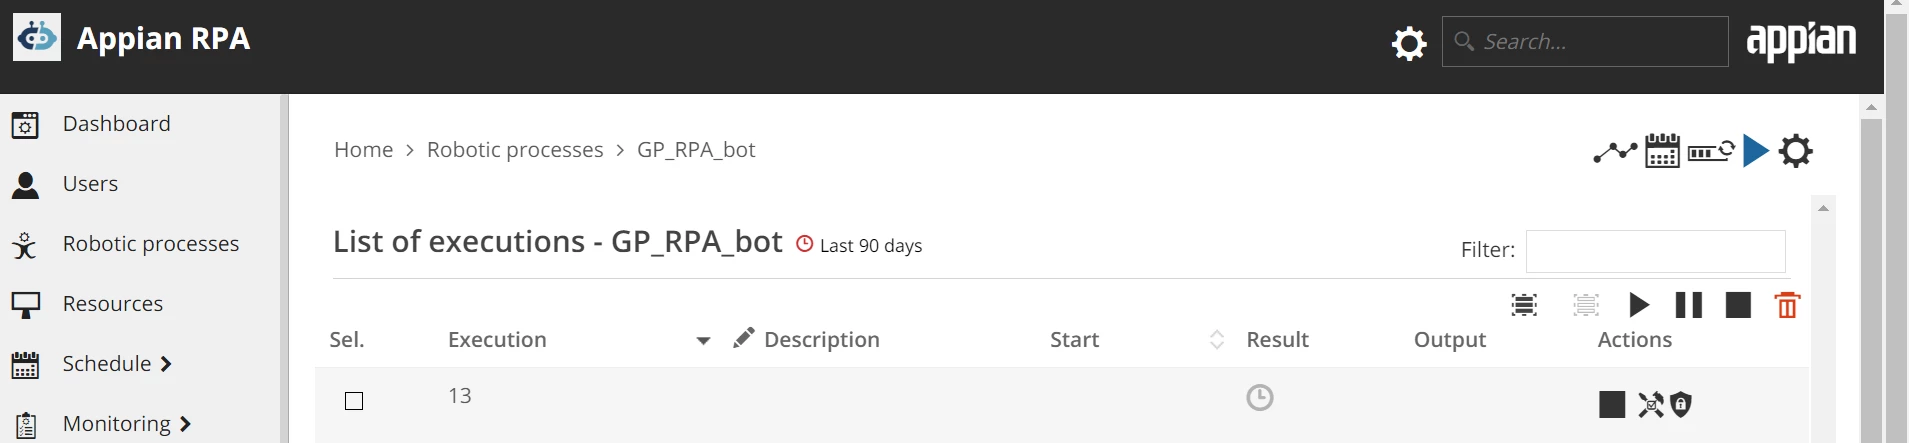
Task: Sort by Execution column arrow
Action: coord(703,341)
